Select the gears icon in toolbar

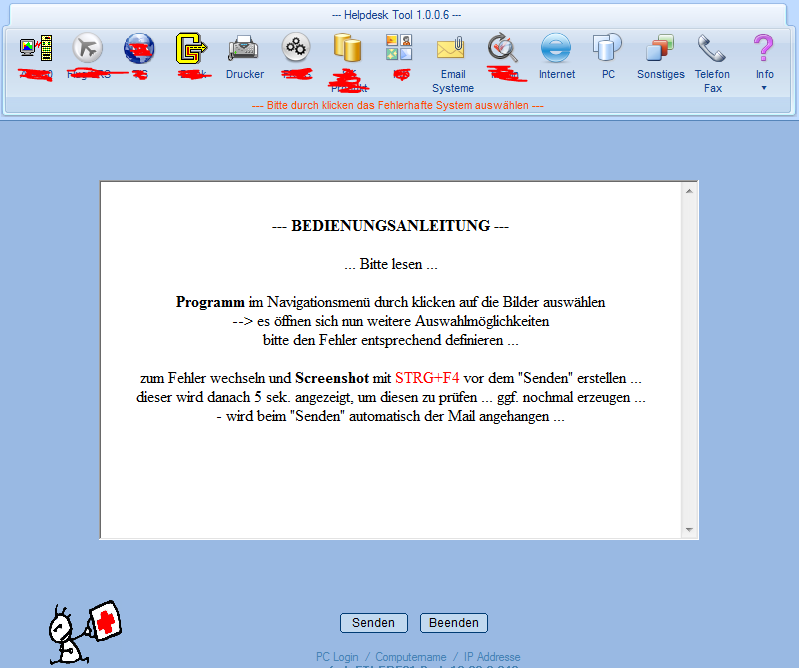(x=295, y=47)
